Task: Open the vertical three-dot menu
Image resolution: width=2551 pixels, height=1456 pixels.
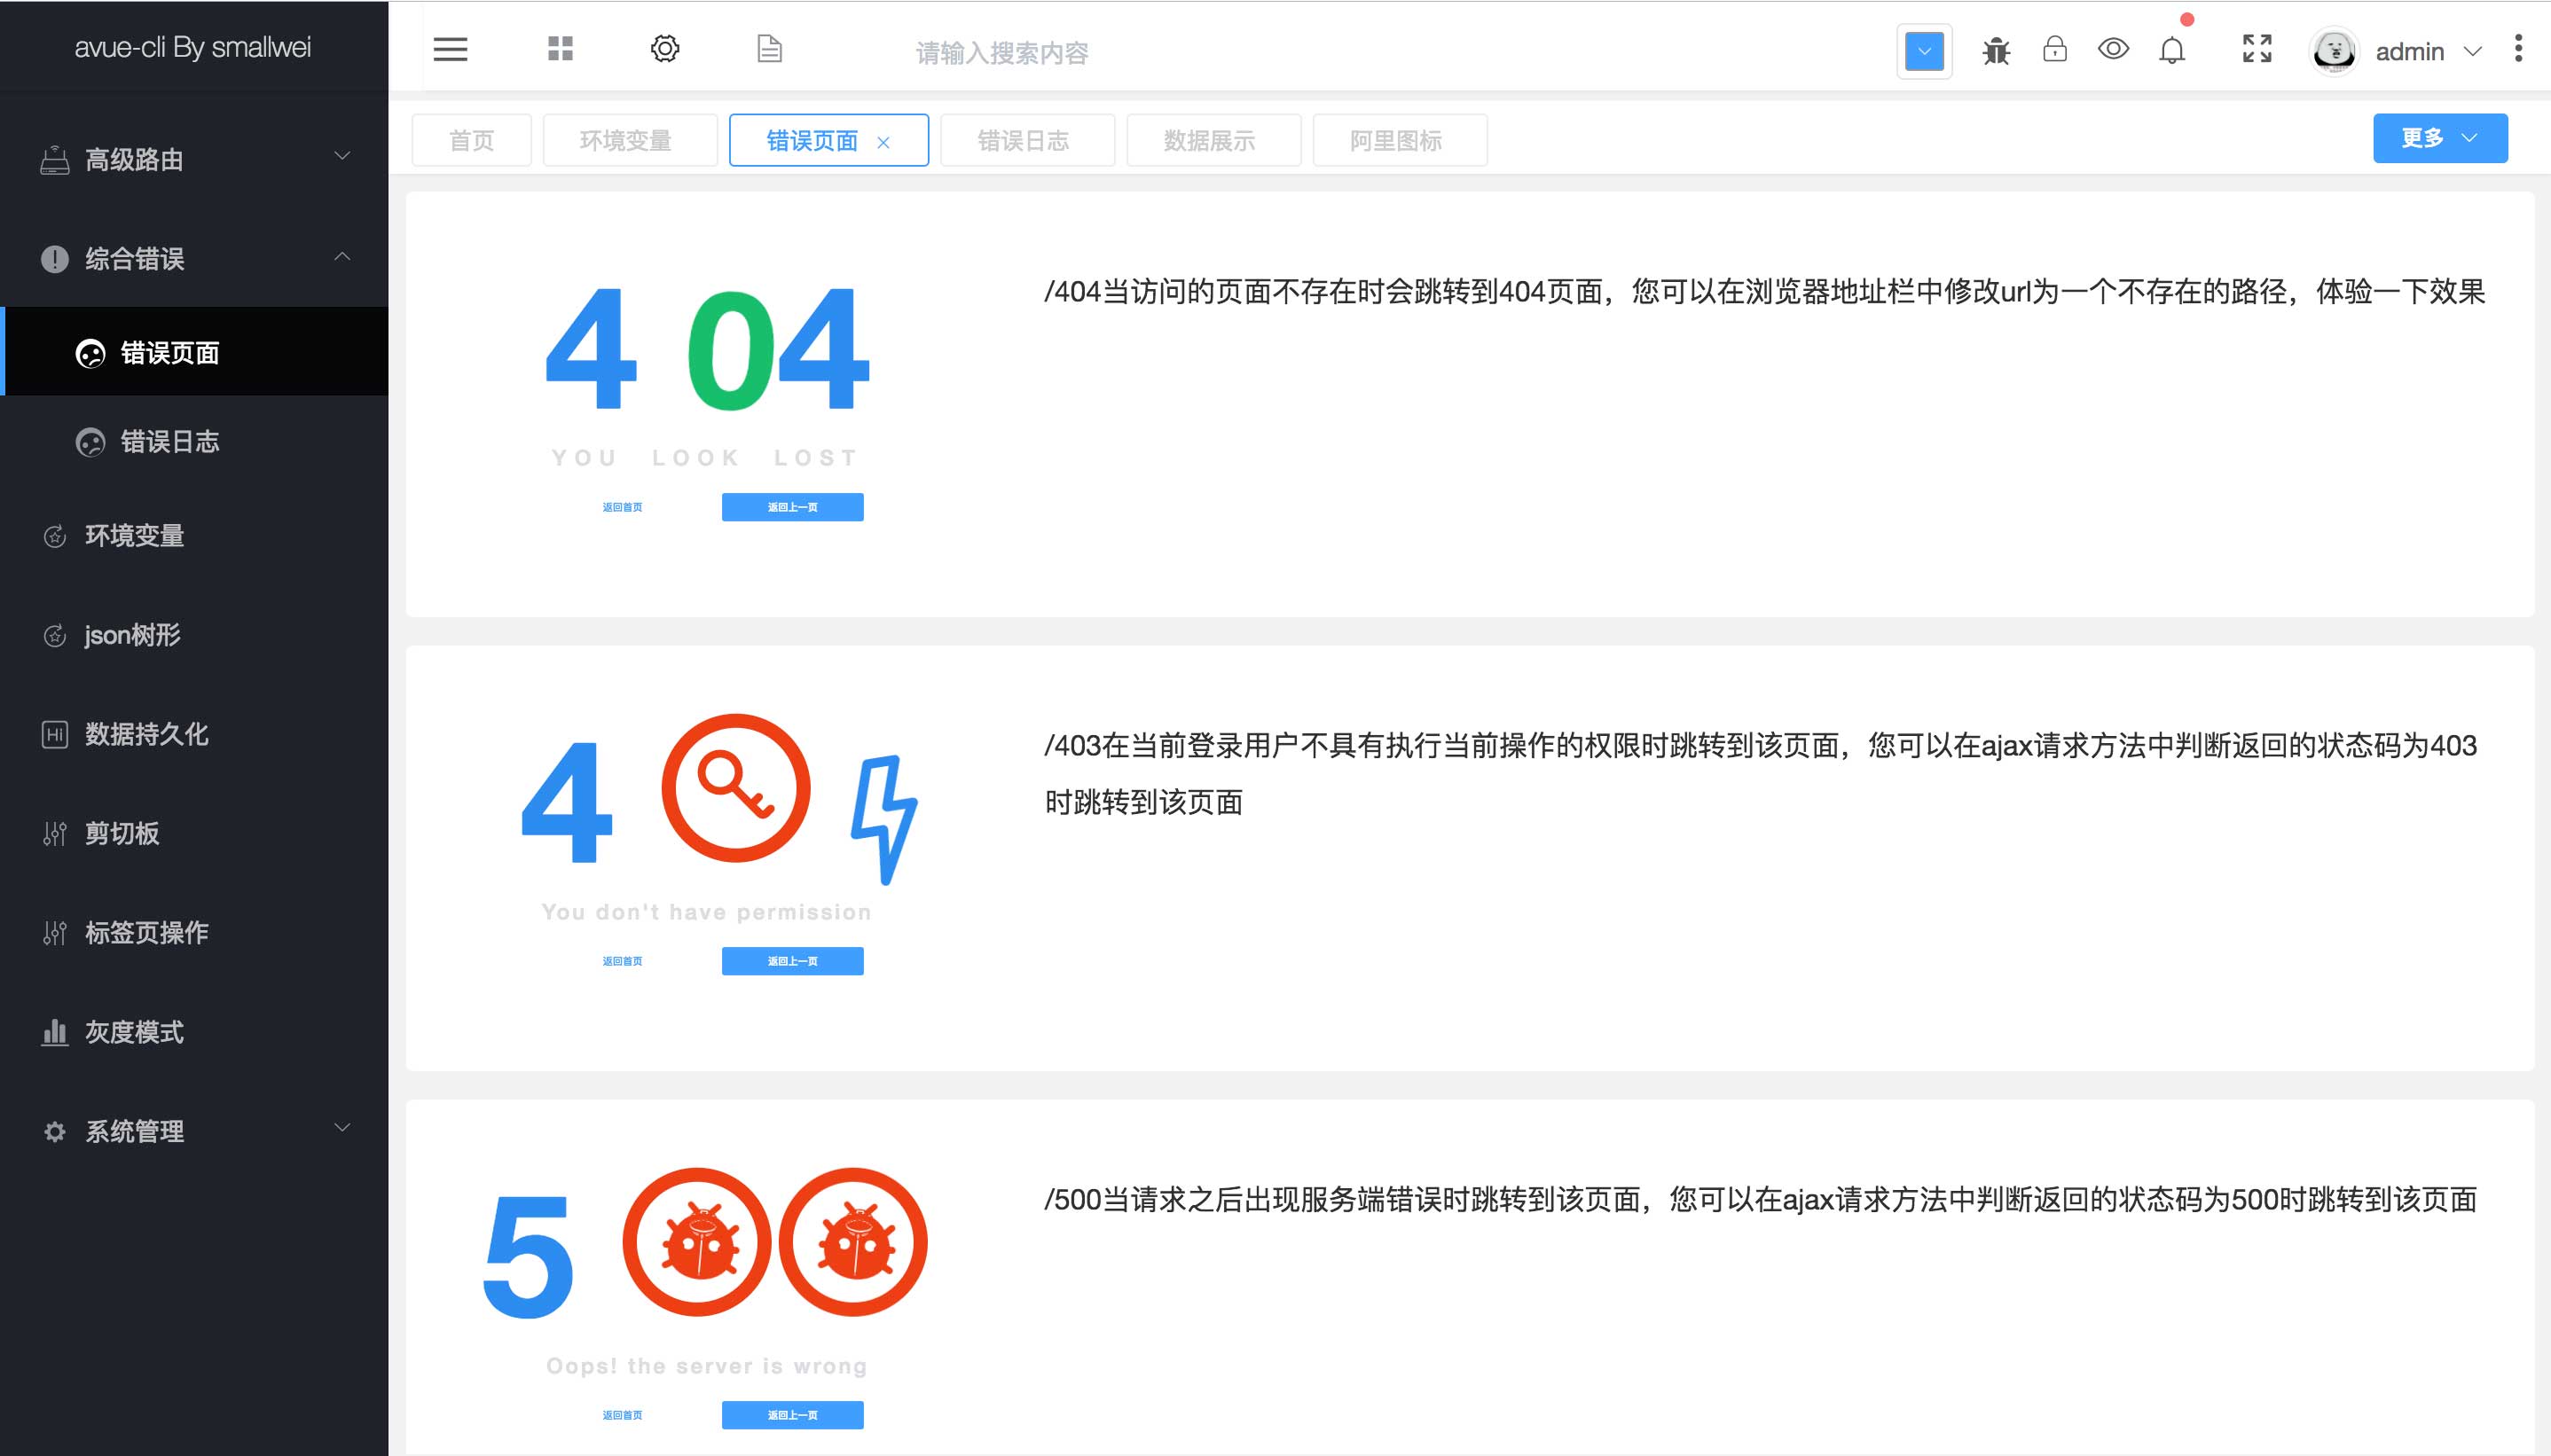Action: (x=2518, y=49)
